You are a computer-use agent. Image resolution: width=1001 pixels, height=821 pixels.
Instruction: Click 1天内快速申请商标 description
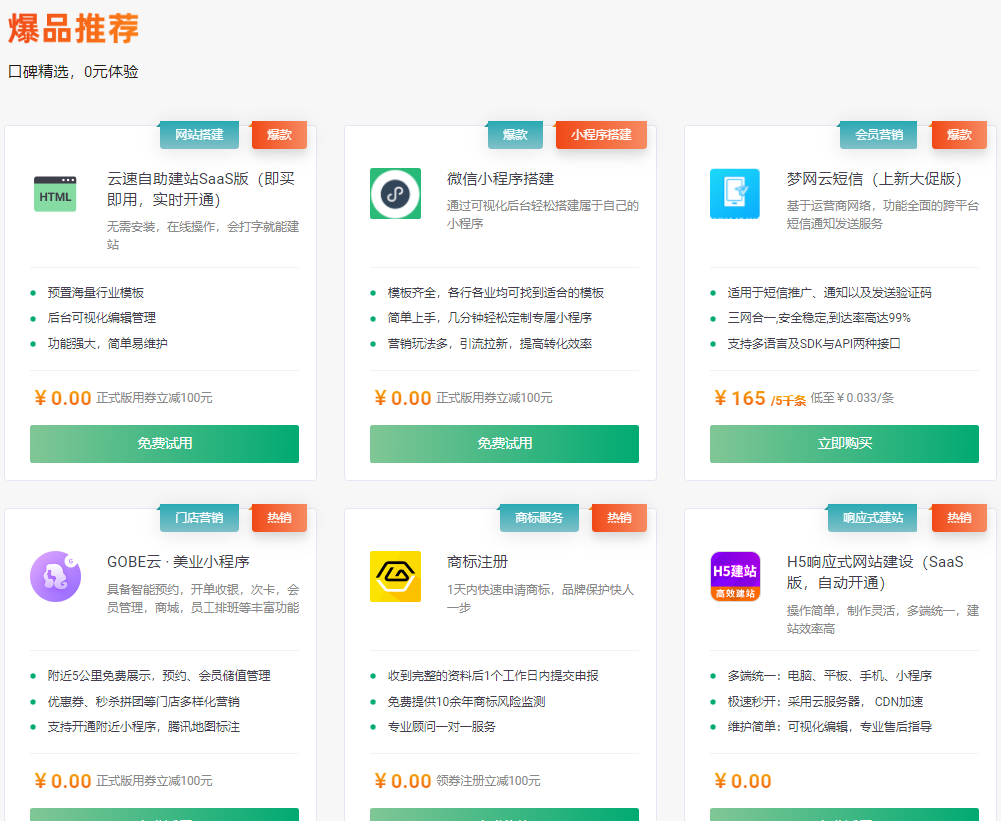(x=541, y=598)
